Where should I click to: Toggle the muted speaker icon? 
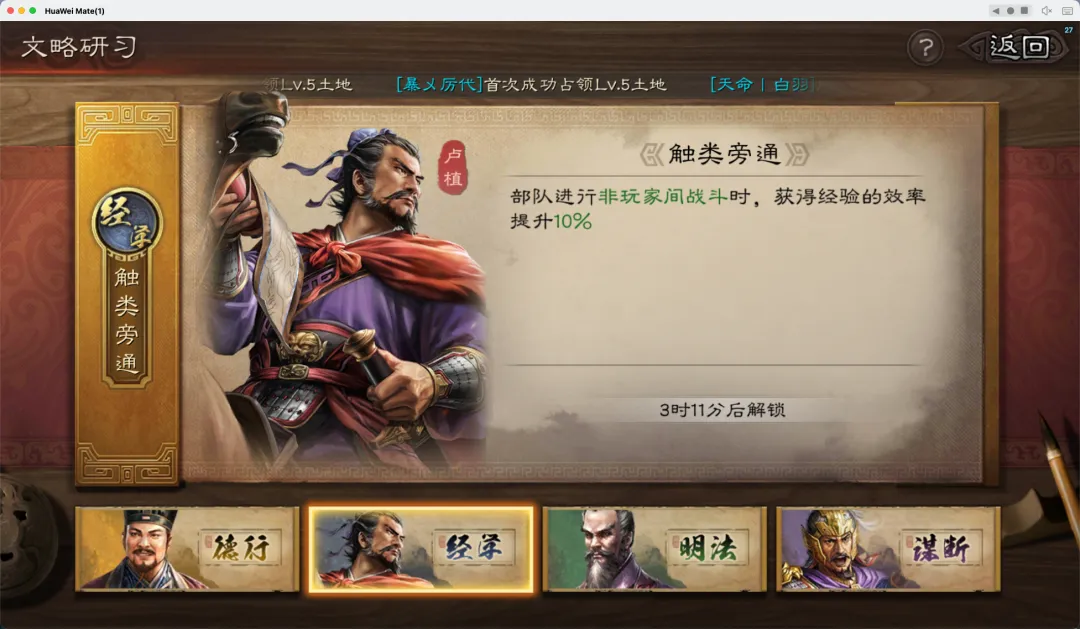[1047, 10]
